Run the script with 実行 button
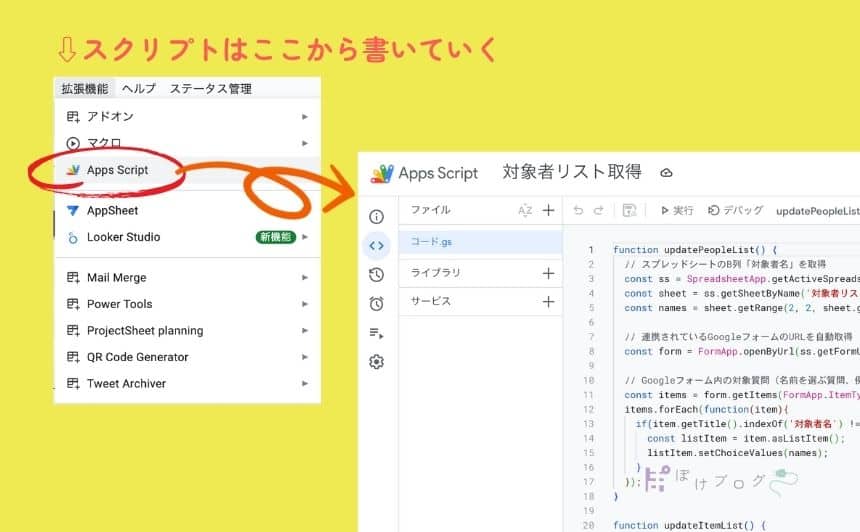Viewport: 860px width, 532px height. 677,211
